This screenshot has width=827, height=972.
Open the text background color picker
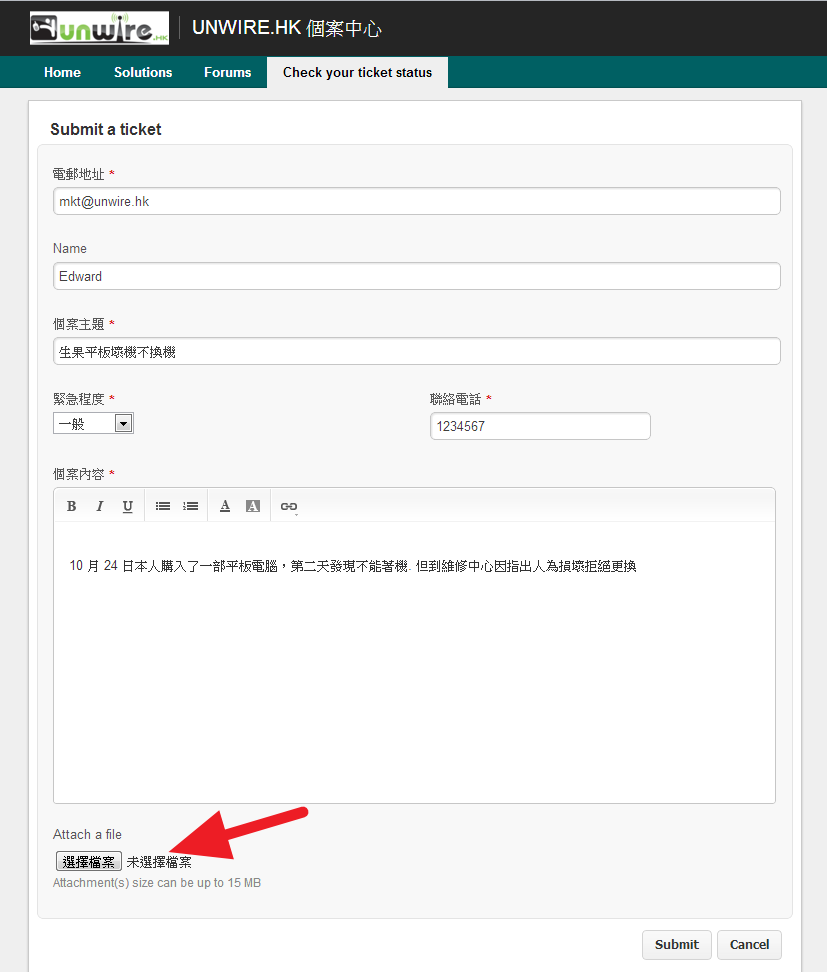[253, 506]
